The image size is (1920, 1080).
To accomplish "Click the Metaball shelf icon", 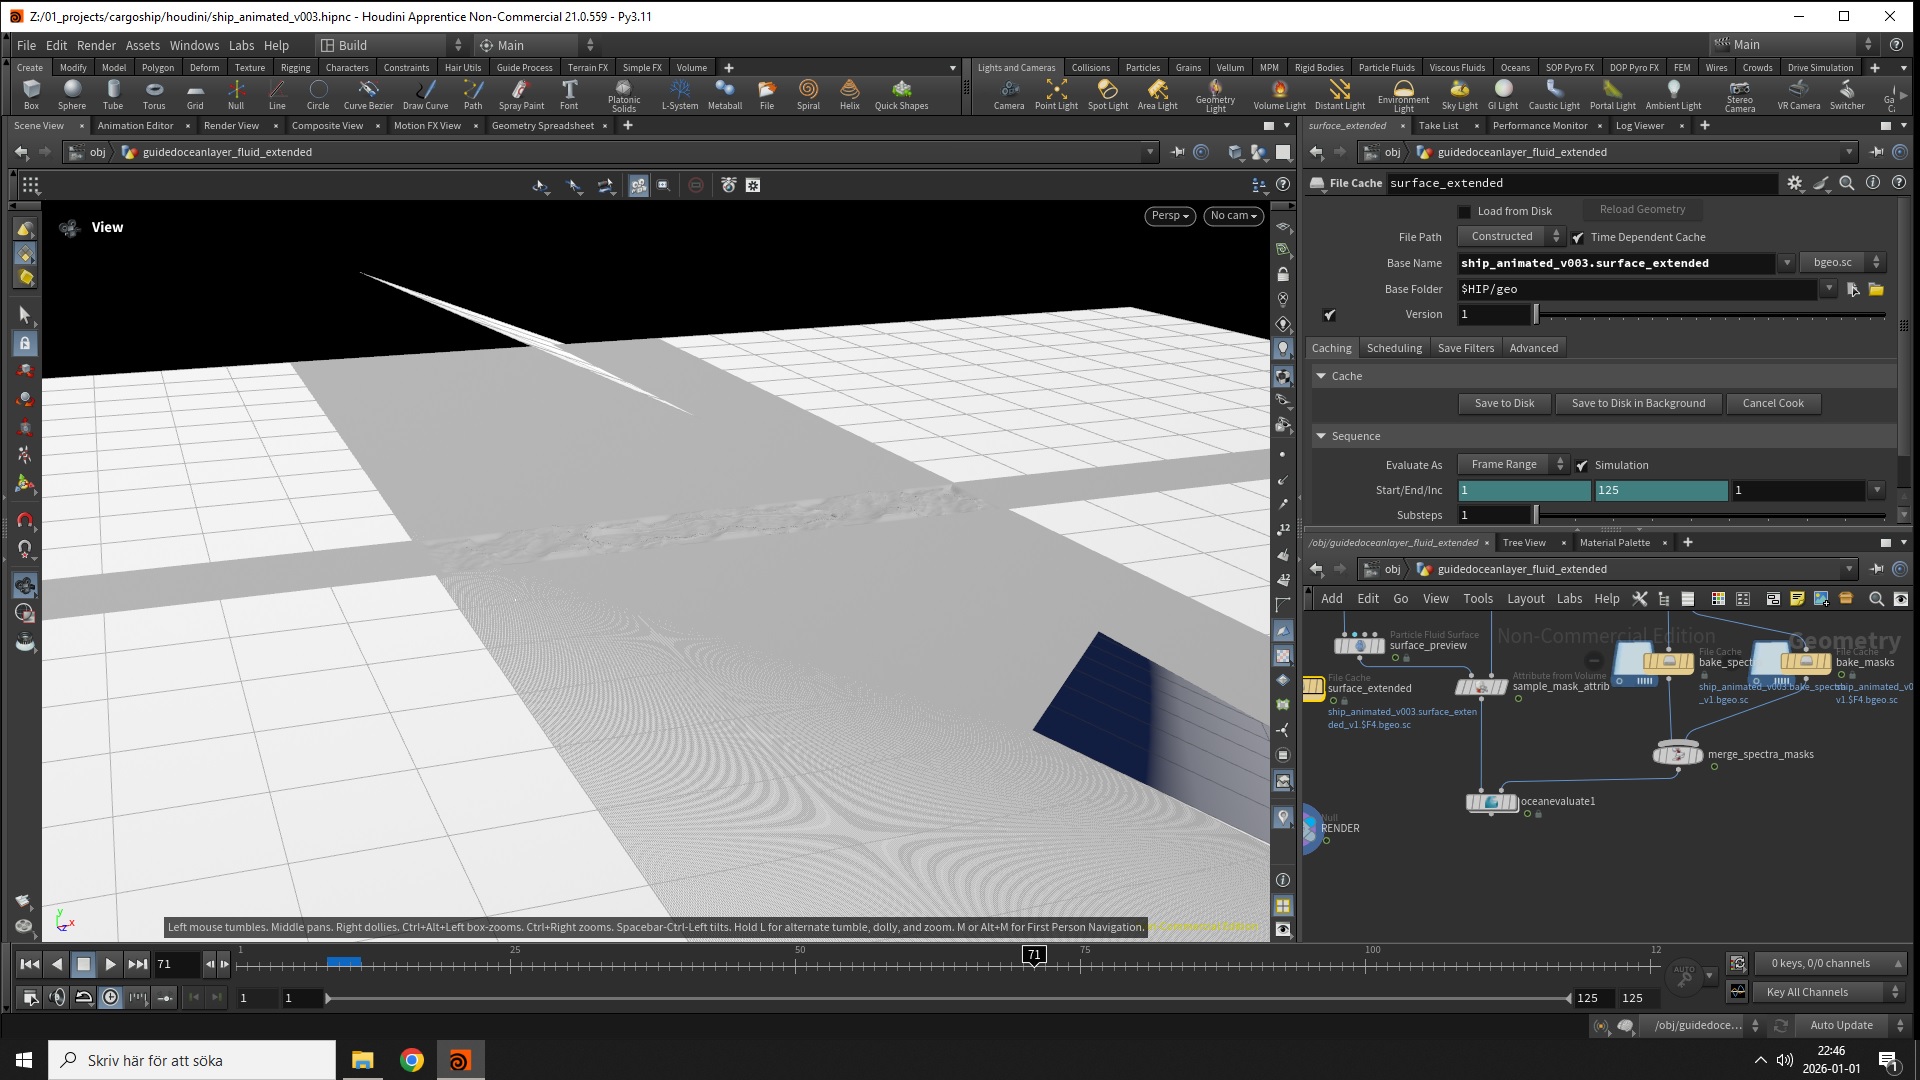I will click(725, 93).
